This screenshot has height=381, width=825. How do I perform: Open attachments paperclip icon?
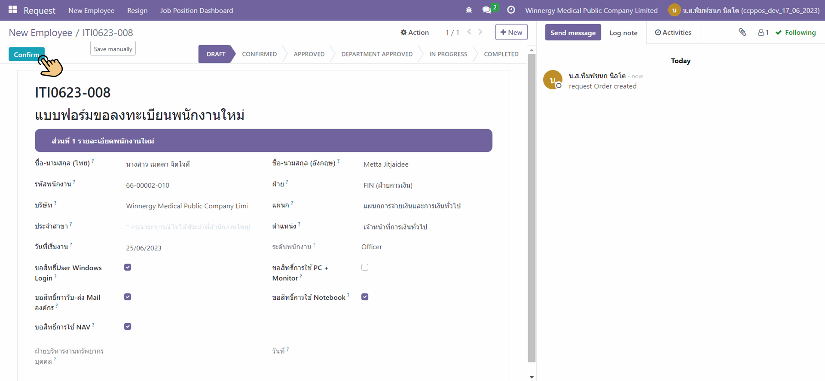742,32
